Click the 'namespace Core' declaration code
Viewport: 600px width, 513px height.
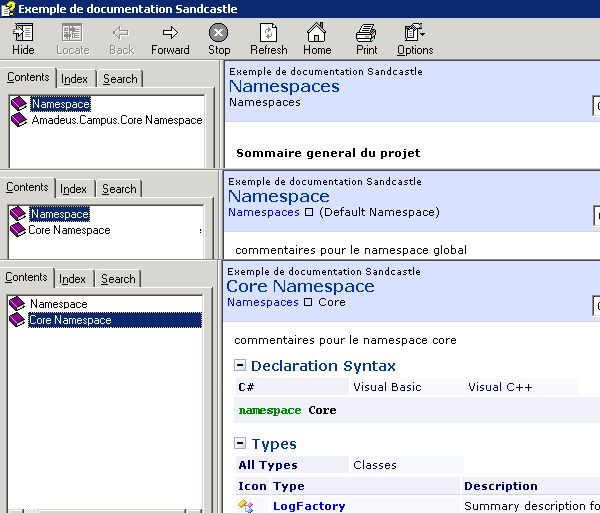(287, 410)
